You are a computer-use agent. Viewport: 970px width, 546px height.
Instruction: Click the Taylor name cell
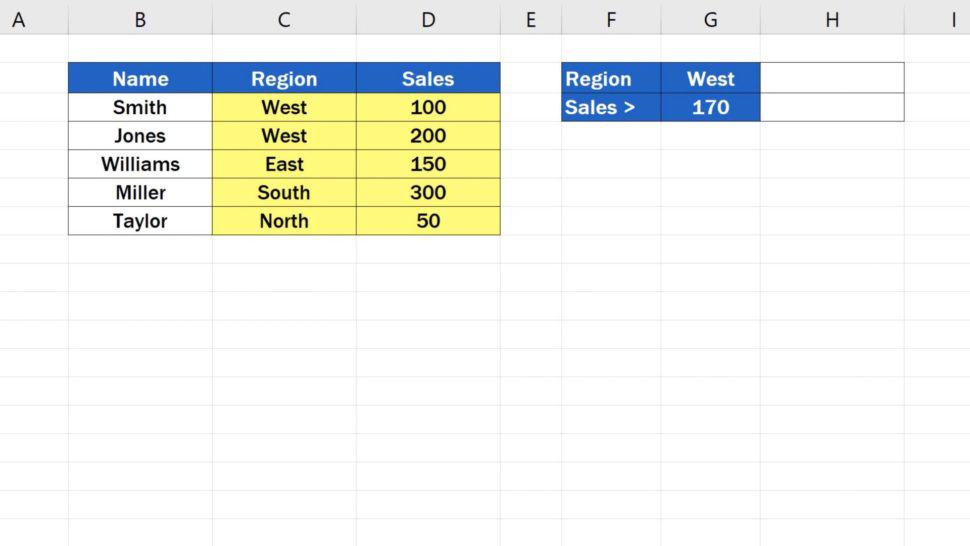point(140,221)
